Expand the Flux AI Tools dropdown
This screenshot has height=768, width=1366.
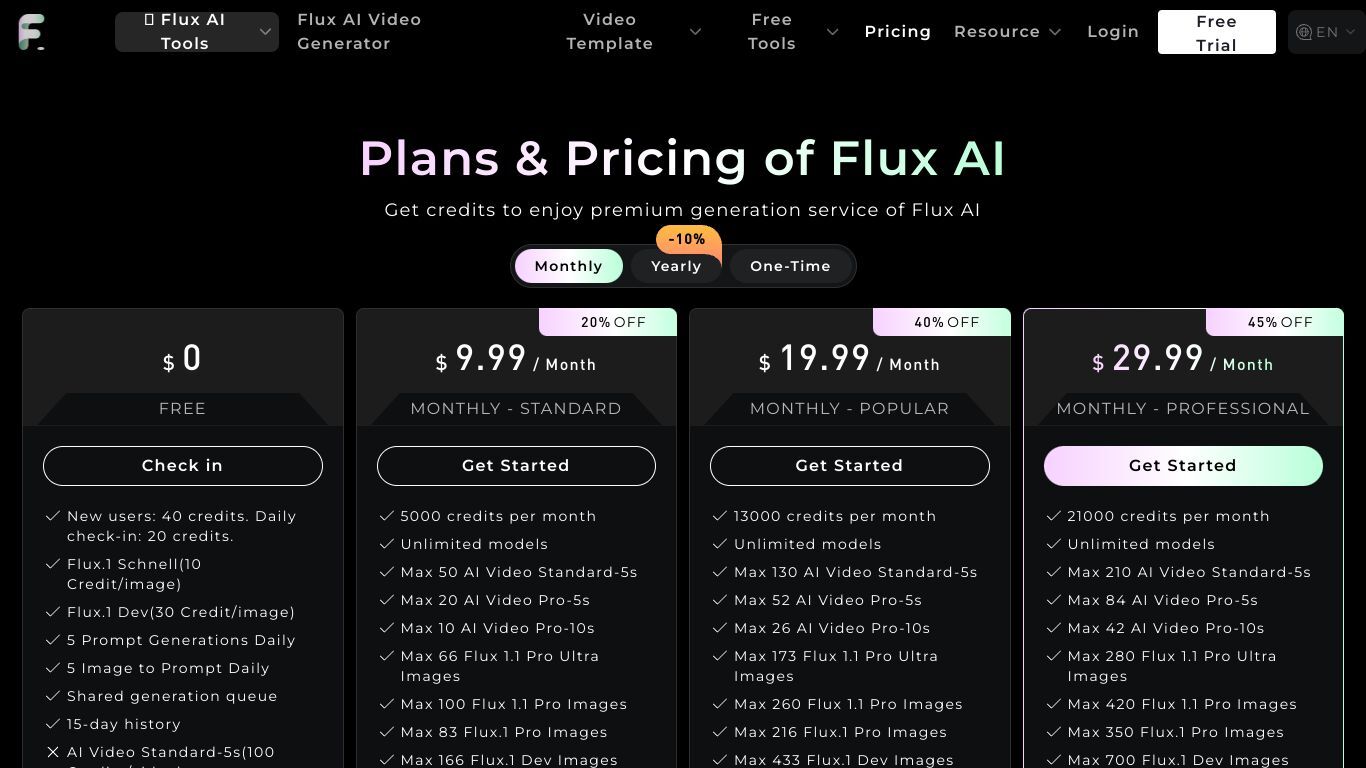[x=197, y=32]
